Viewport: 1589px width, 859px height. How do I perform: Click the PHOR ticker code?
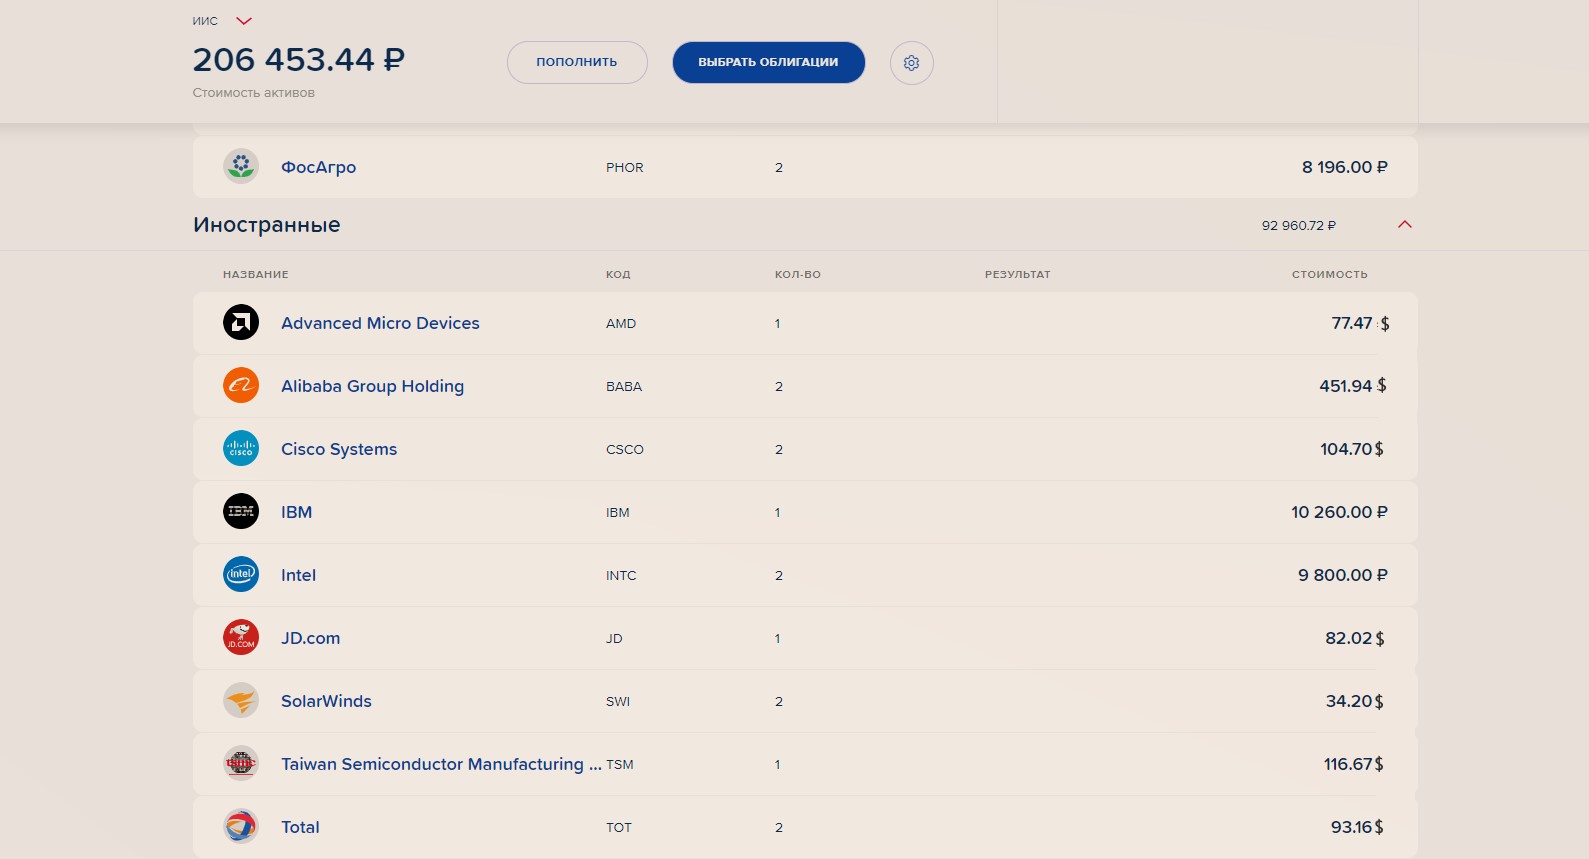pos(624,168)
